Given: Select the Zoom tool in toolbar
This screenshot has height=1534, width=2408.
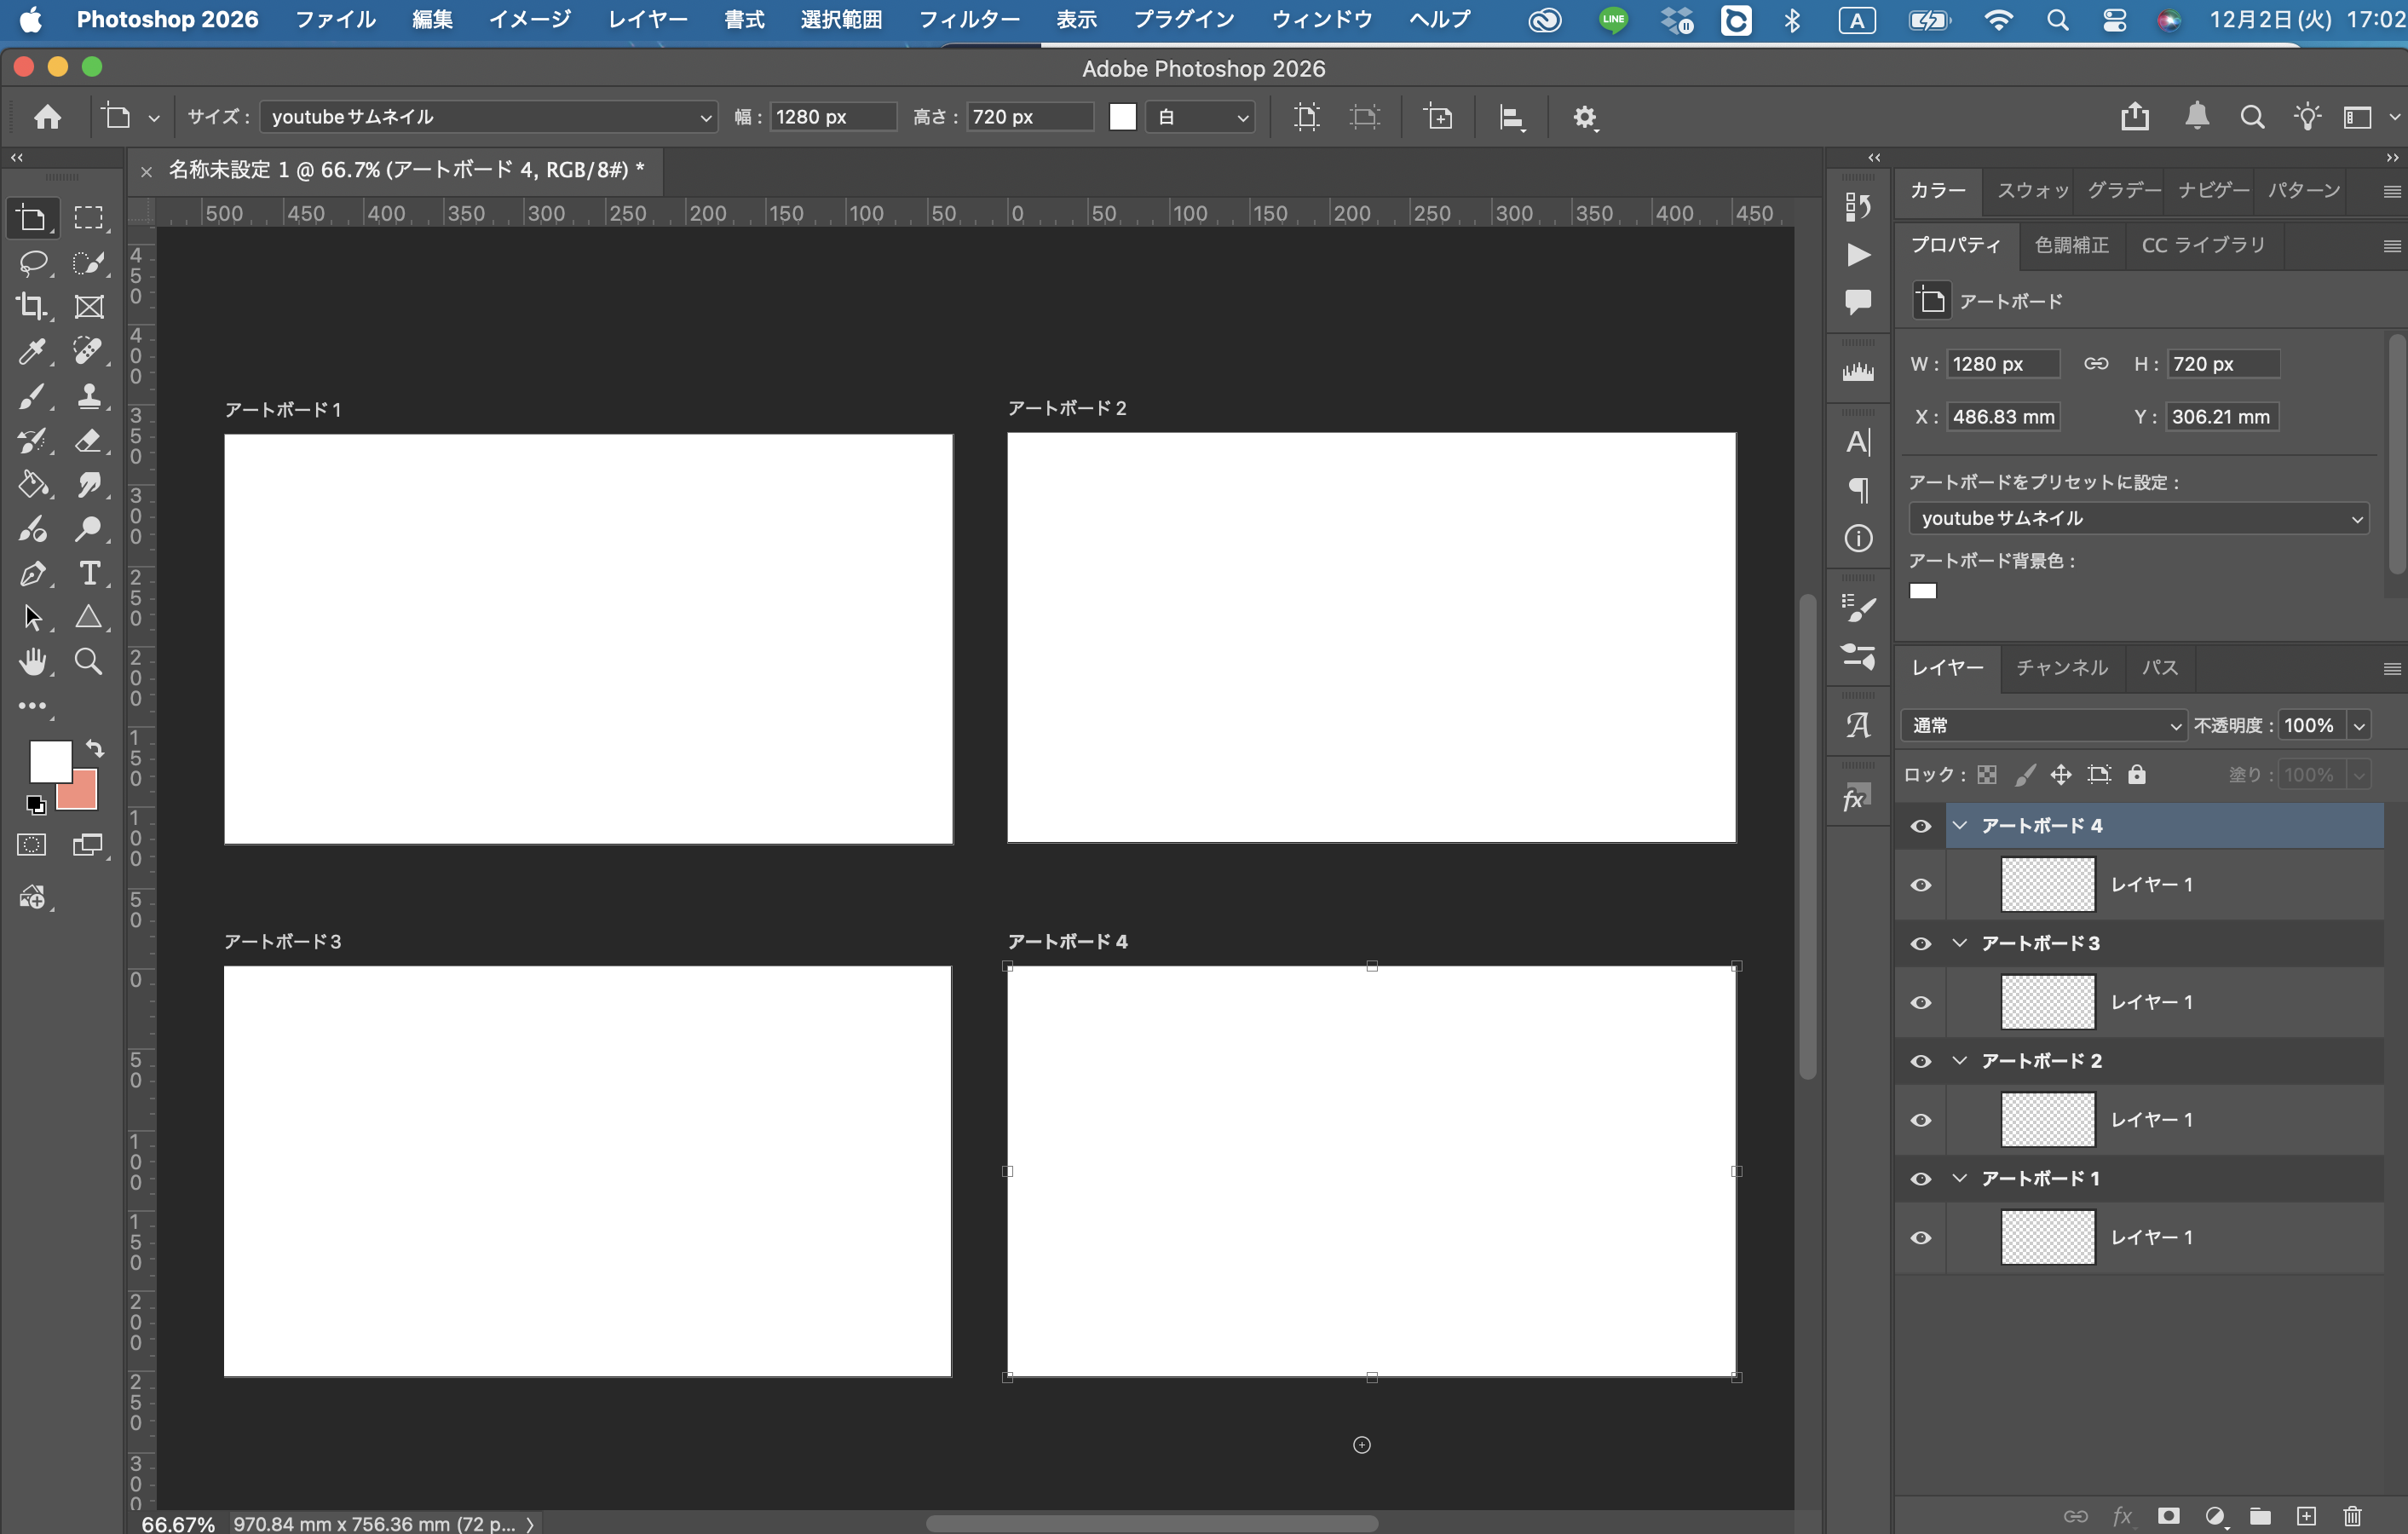Looking at the screenshot, I should click(89, 661).
